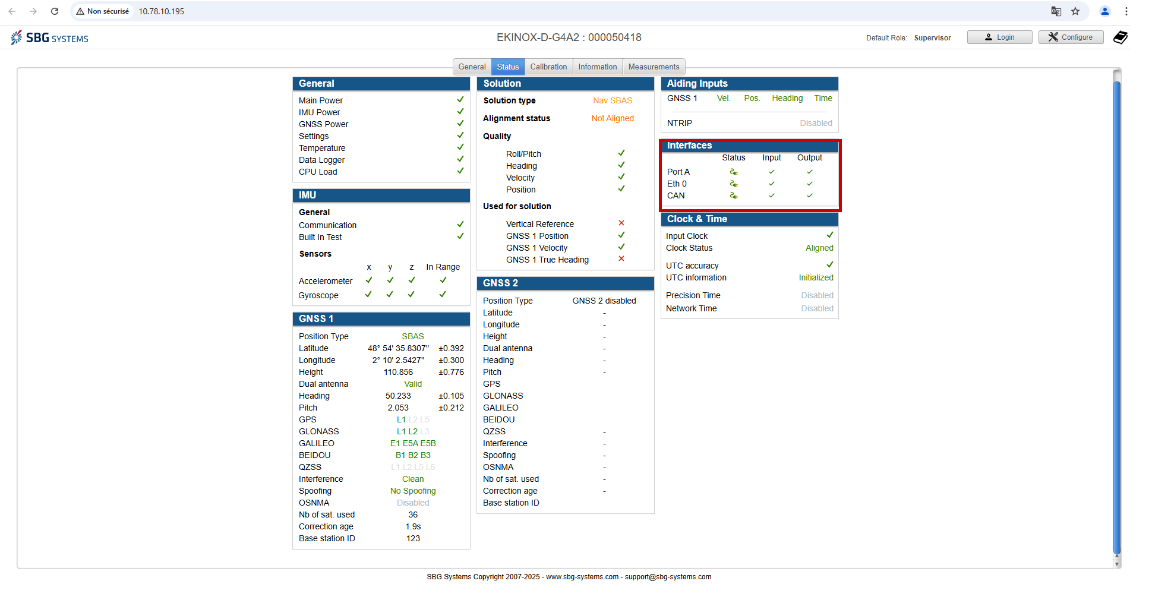Viewport: 1150px width, 604px height.
Task: Click the Configure button
Action: click(x=1071, y=37)
